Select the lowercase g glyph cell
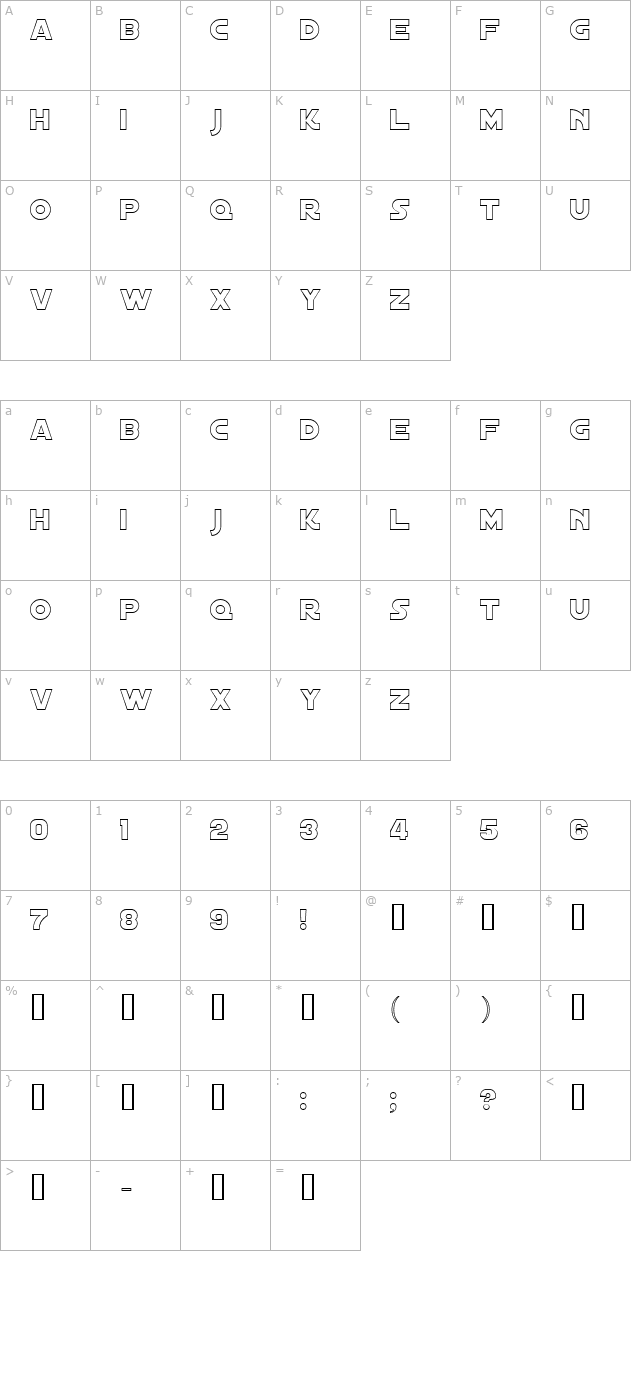This screenshot has height=1400, width=640. point(585,445)
